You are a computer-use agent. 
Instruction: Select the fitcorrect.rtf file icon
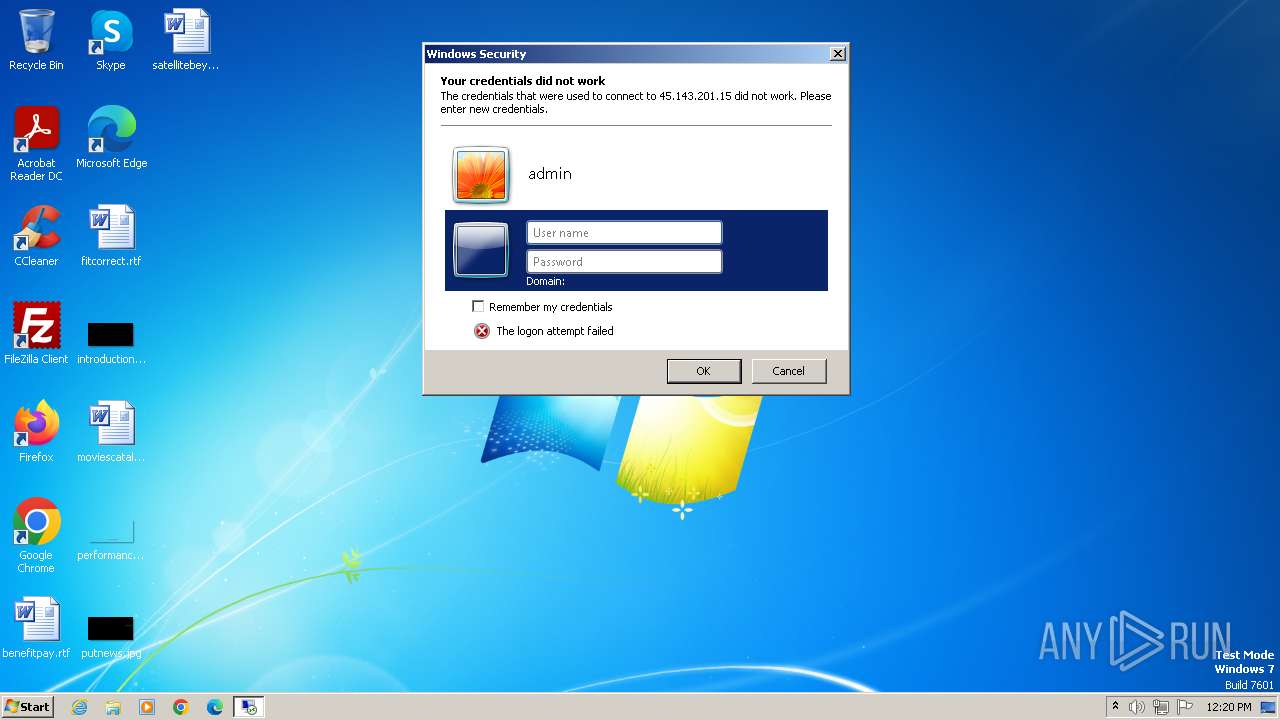(x=111, y=236)
